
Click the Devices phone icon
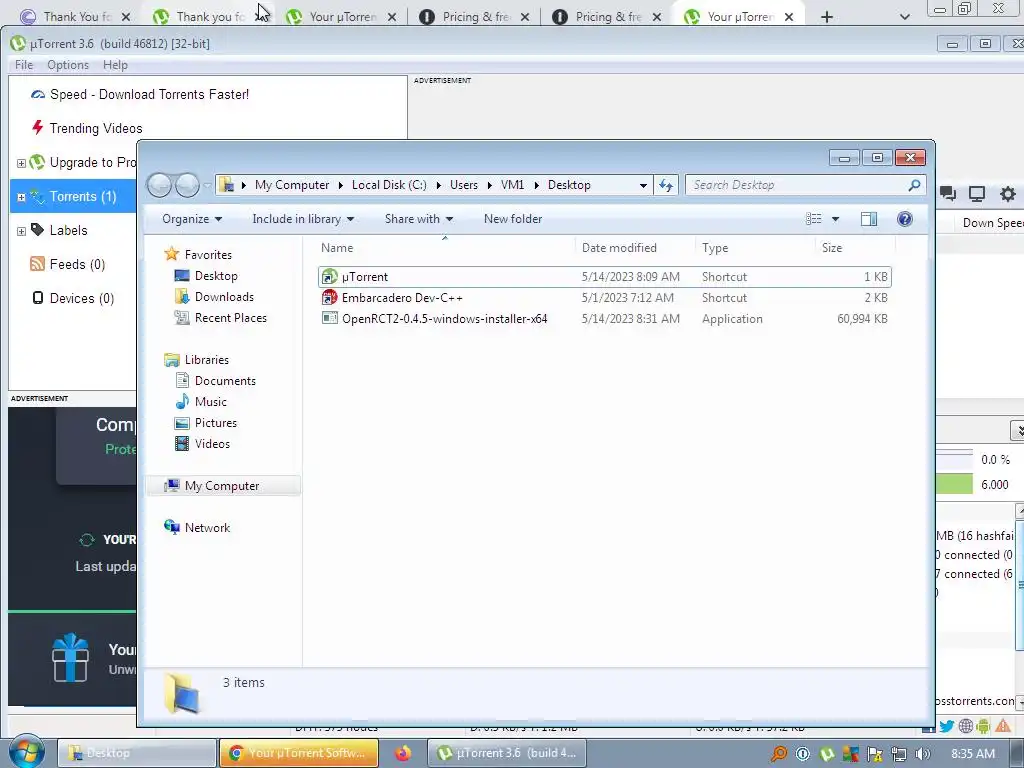click(38, 298)
